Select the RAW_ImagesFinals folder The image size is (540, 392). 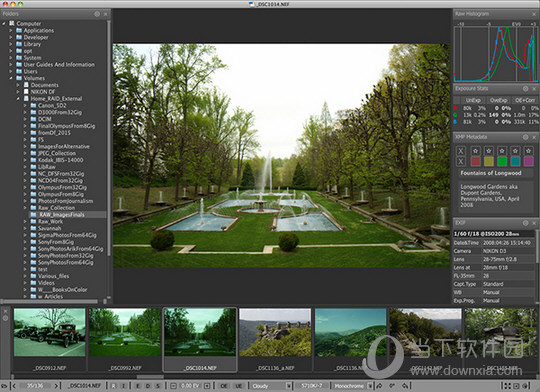pos(61,215)
